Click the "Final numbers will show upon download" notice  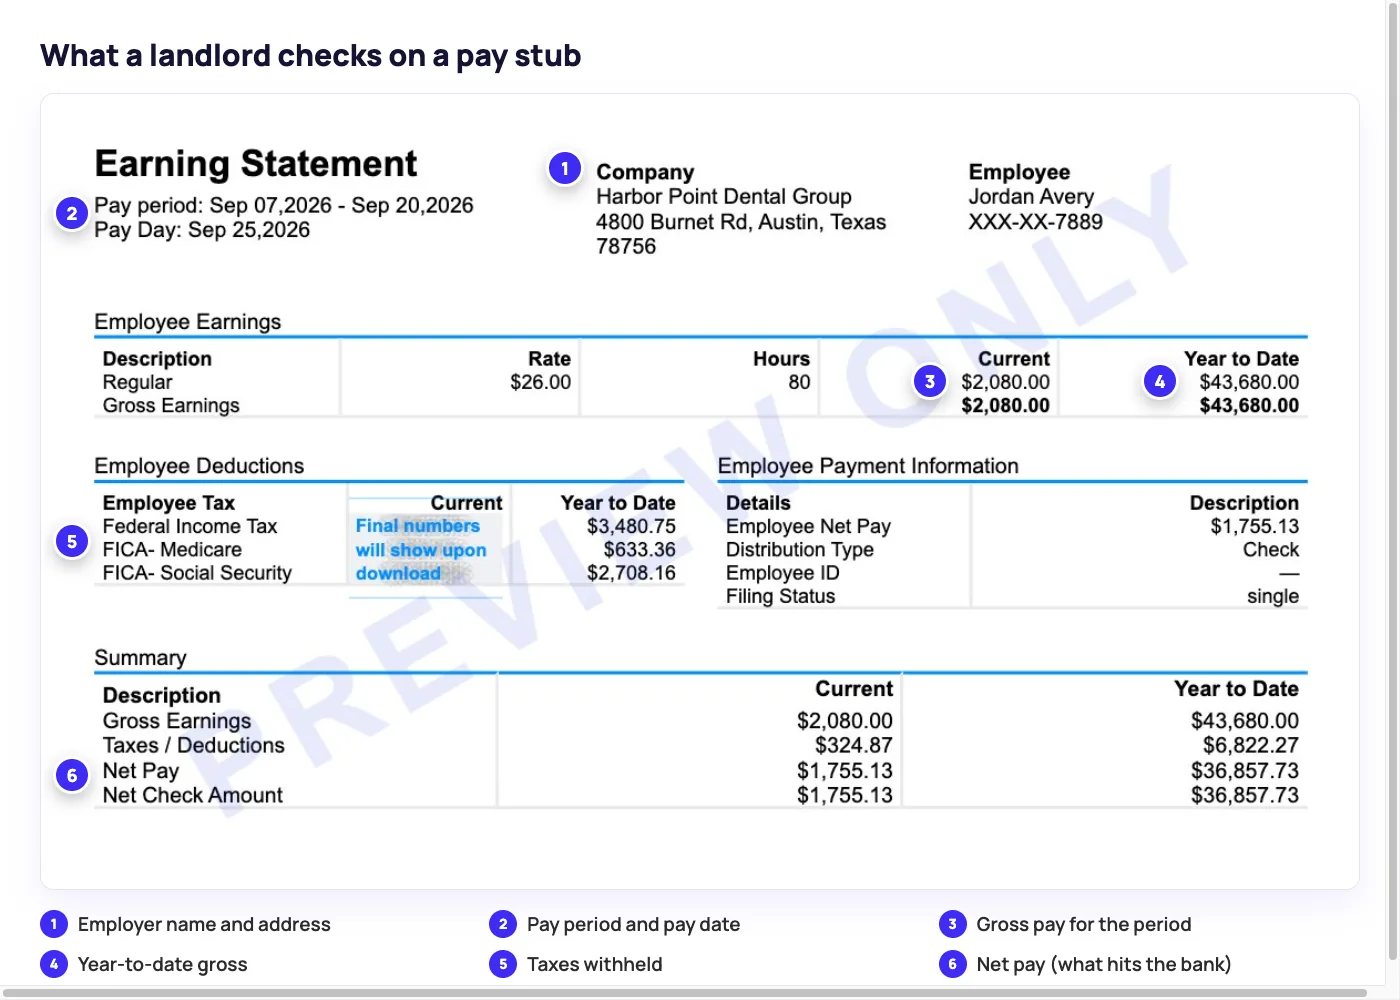(x=421, y=550)
